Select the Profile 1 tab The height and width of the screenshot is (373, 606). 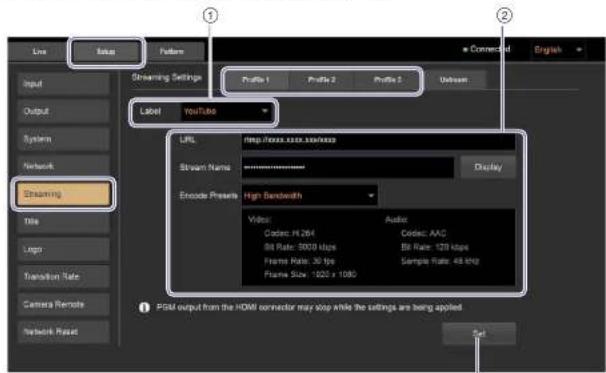(256, 80)
